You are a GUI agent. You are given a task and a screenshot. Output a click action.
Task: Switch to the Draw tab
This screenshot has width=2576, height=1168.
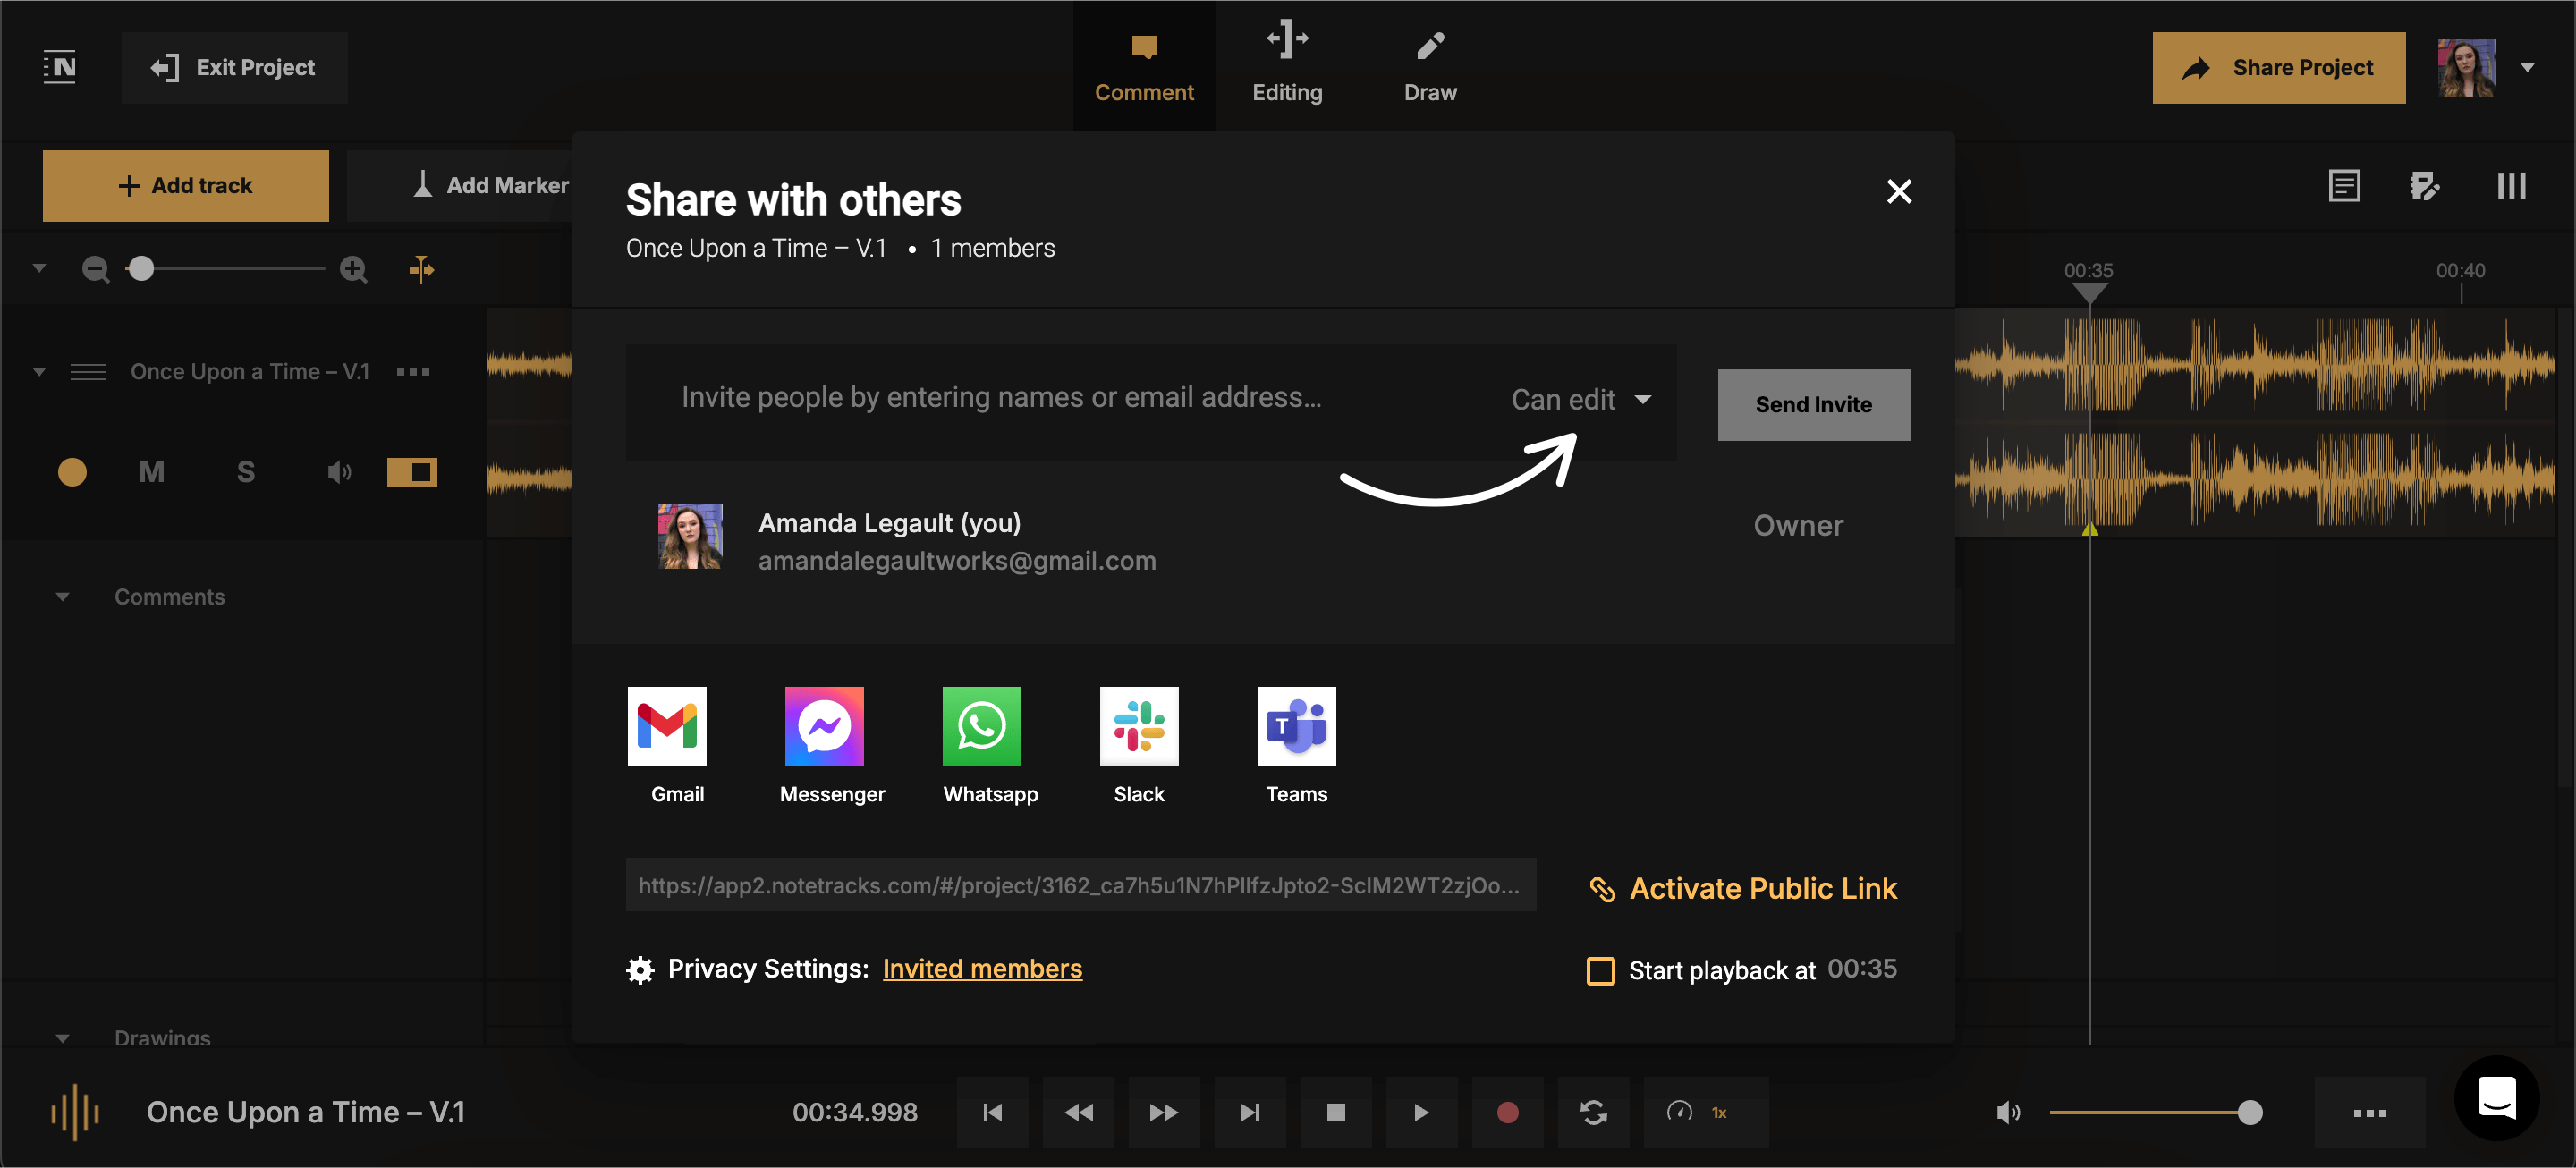pos(1430,66)
